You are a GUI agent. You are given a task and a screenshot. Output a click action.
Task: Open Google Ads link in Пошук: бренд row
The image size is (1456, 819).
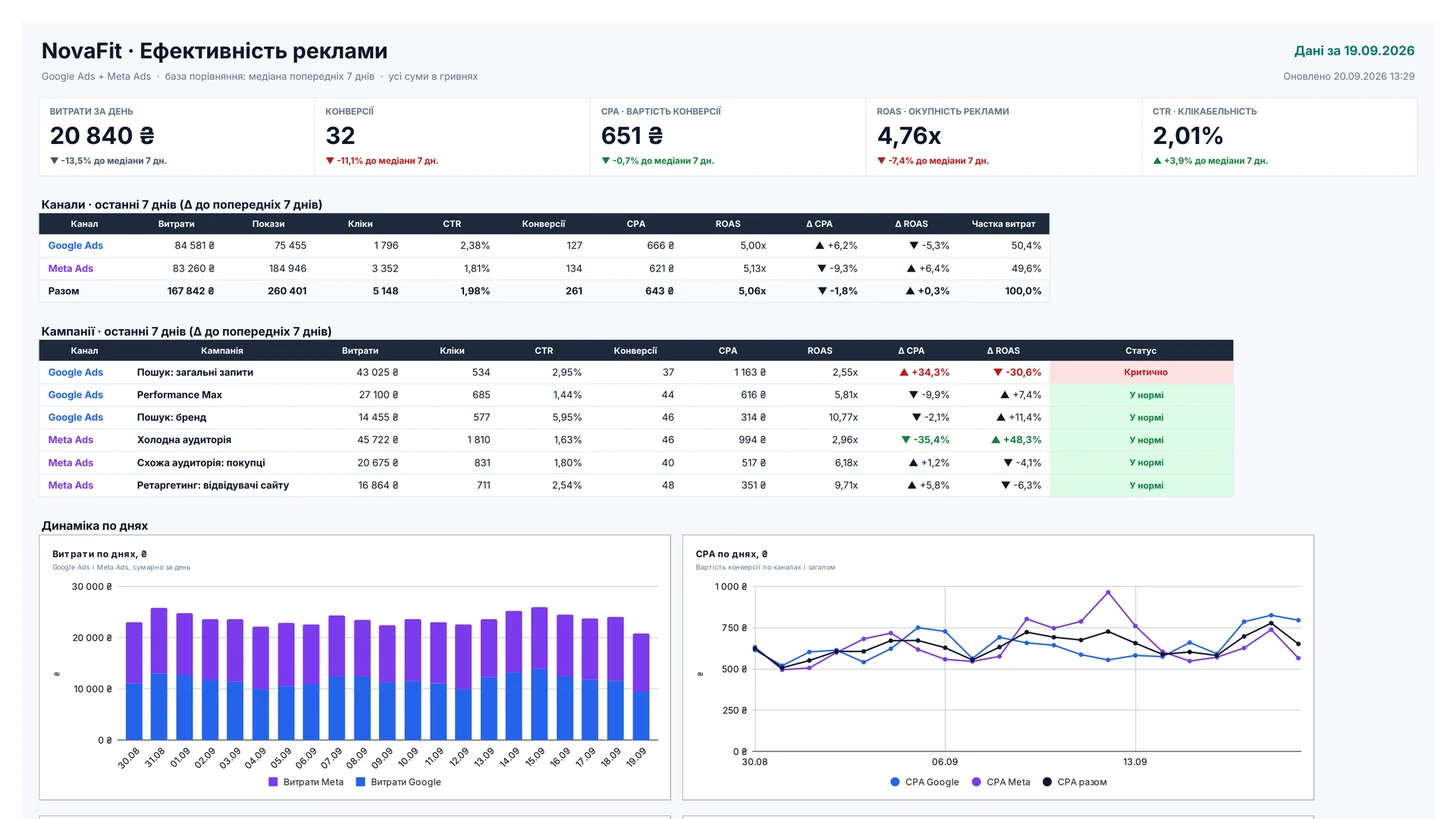[x=75, y=417]
